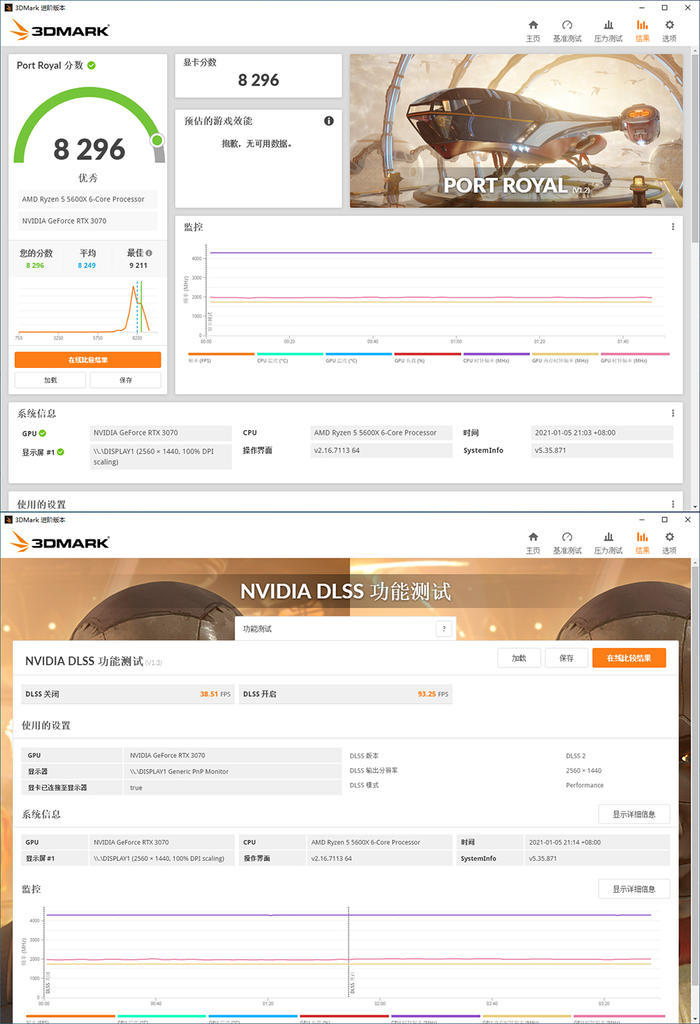The height and width of the screenshot is (1024, 700).
Task: Click the DLSS 2 value for DLSS 版本
Action: click(575, 756)
